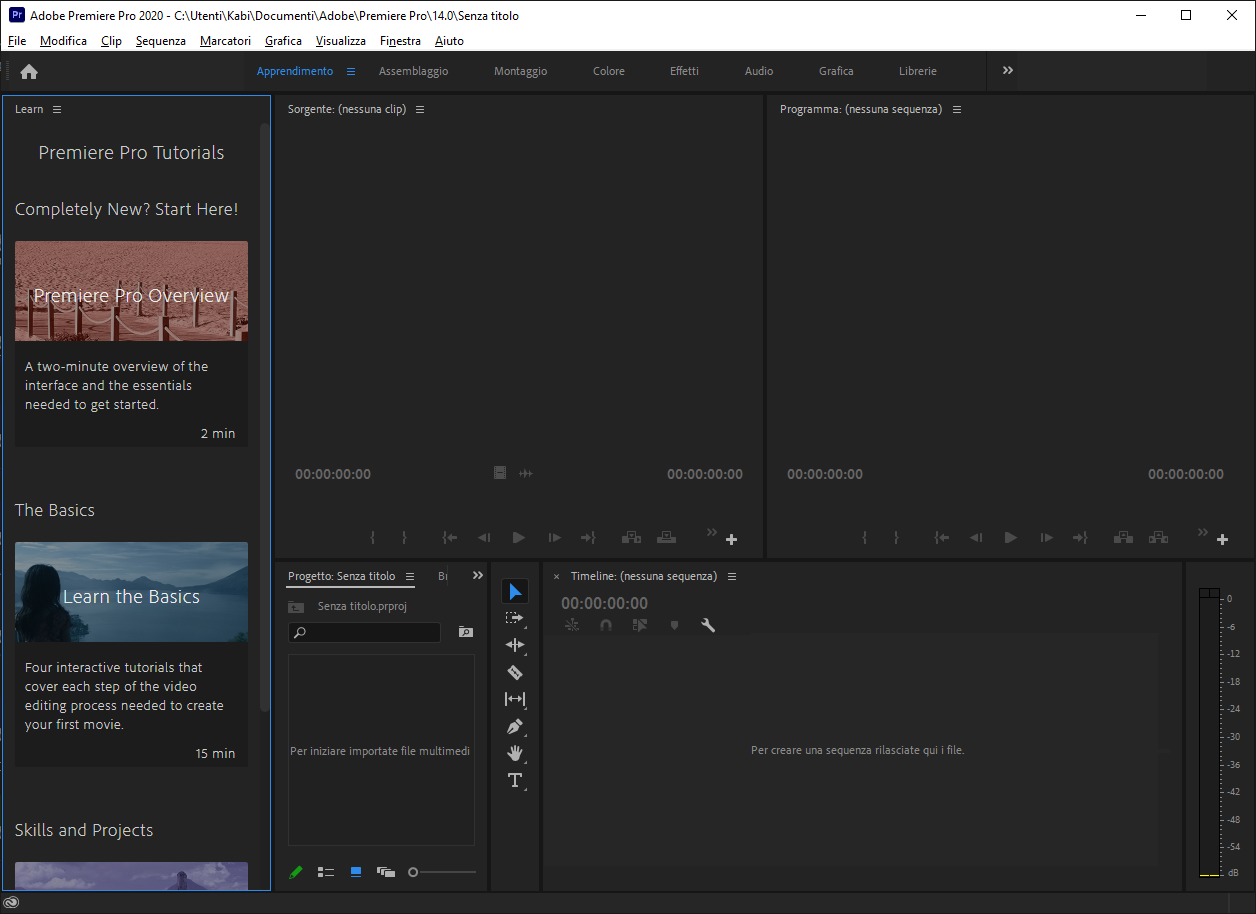Open the Program panel menu

tap(957, 109)
